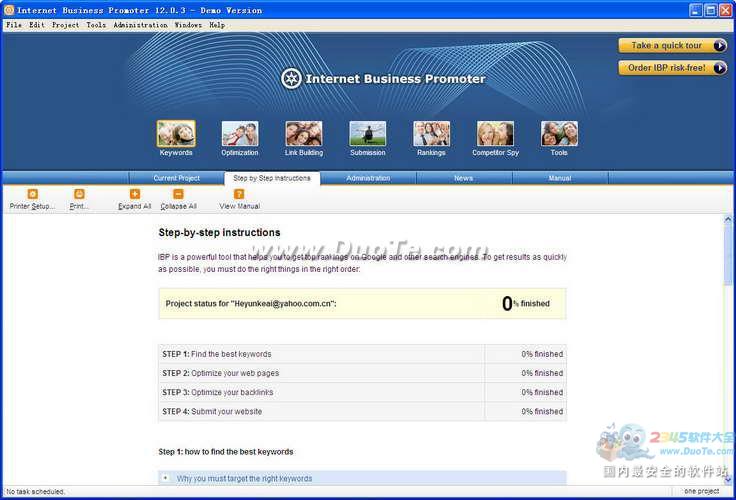
Task: Click '0% finished' in STEP 1 row
Action: click(x=542, y=354)
